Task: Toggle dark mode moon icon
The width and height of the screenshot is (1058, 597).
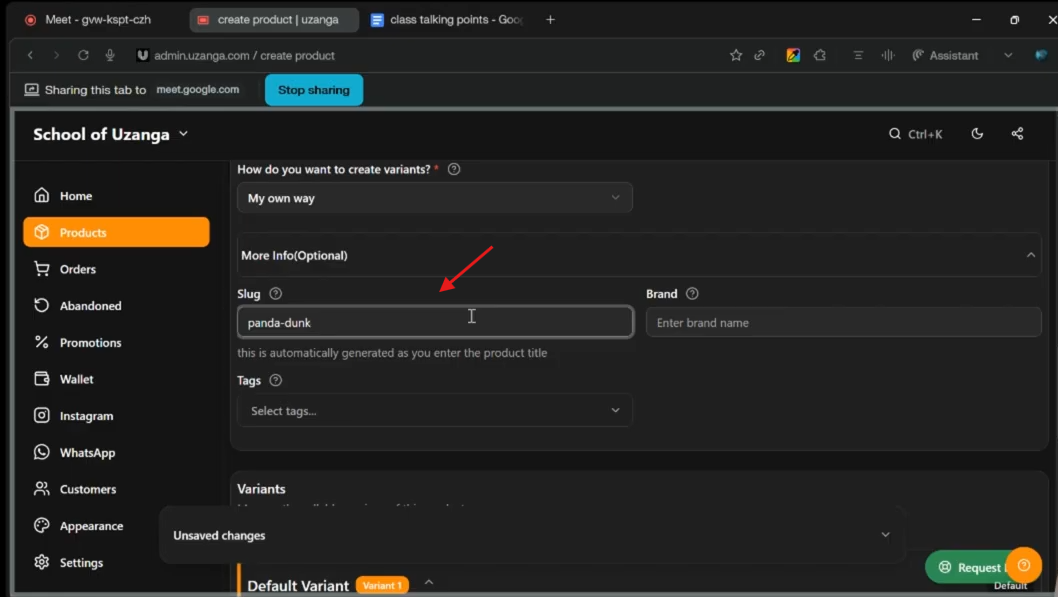Action: [x=977, y=134]
